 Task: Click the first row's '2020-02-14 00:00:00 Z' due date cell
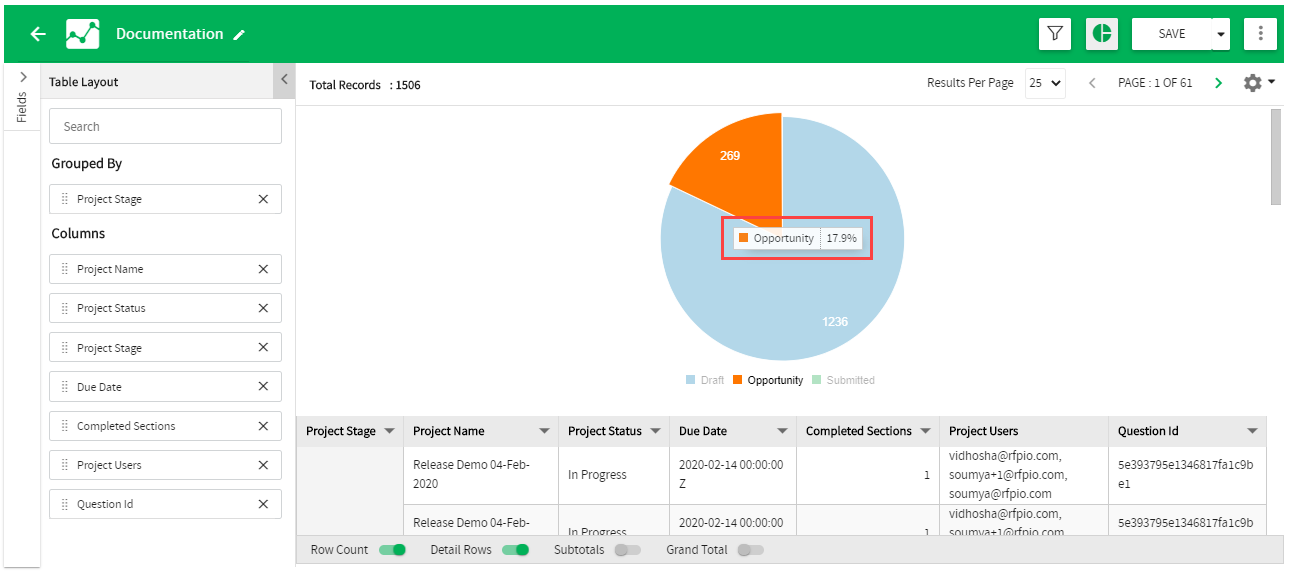[733, 474]
